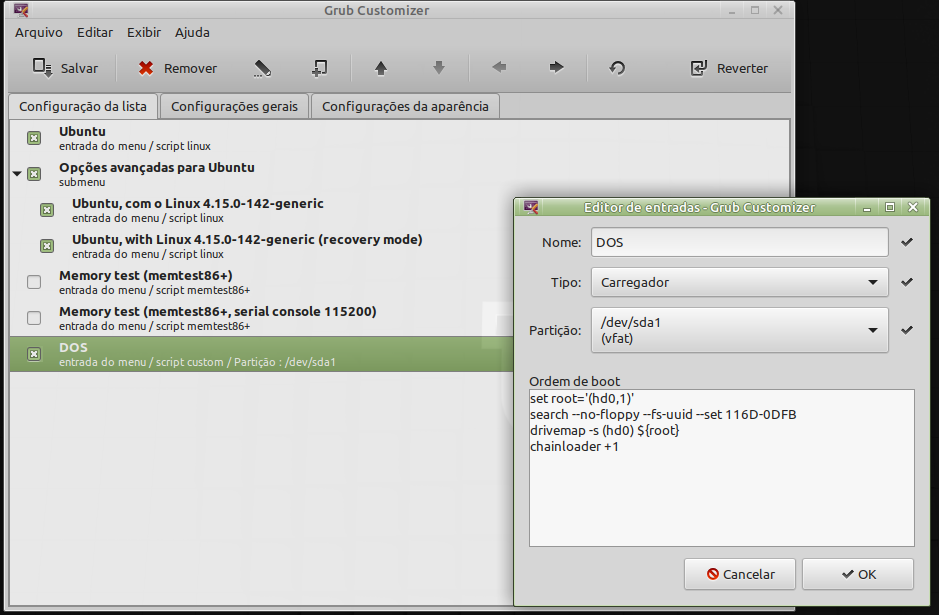Confirm with the OK button
939x615 pixels.
click(x=858, y=574)
